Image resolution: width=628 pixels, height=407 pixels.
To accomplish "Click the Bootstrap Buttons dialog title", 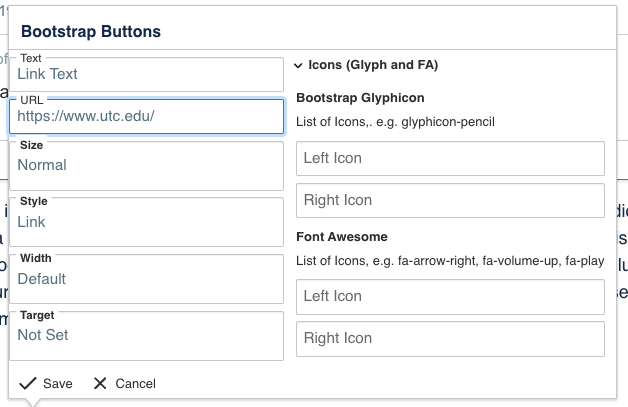I will (91, 32).
